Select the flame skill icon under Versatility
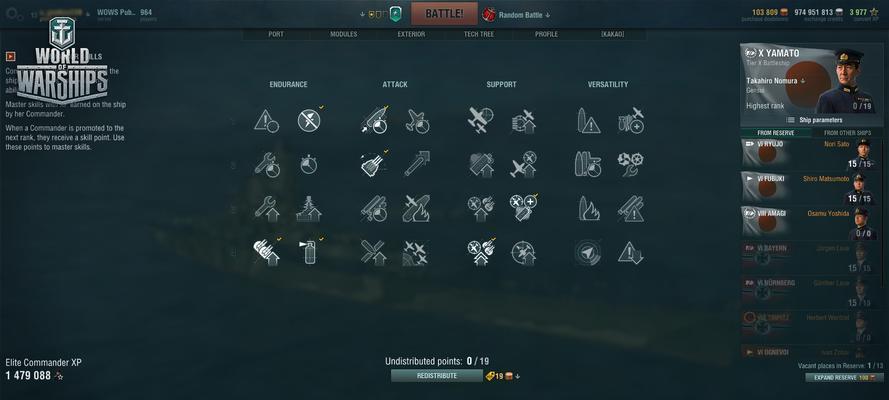The image size is (889, 400). coord(589,208)
